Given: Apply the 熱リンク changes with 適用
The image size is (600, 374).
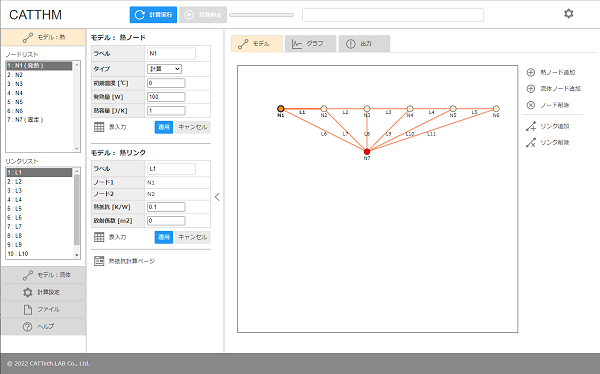Looking at the screenshot, I should click(164, 237).
